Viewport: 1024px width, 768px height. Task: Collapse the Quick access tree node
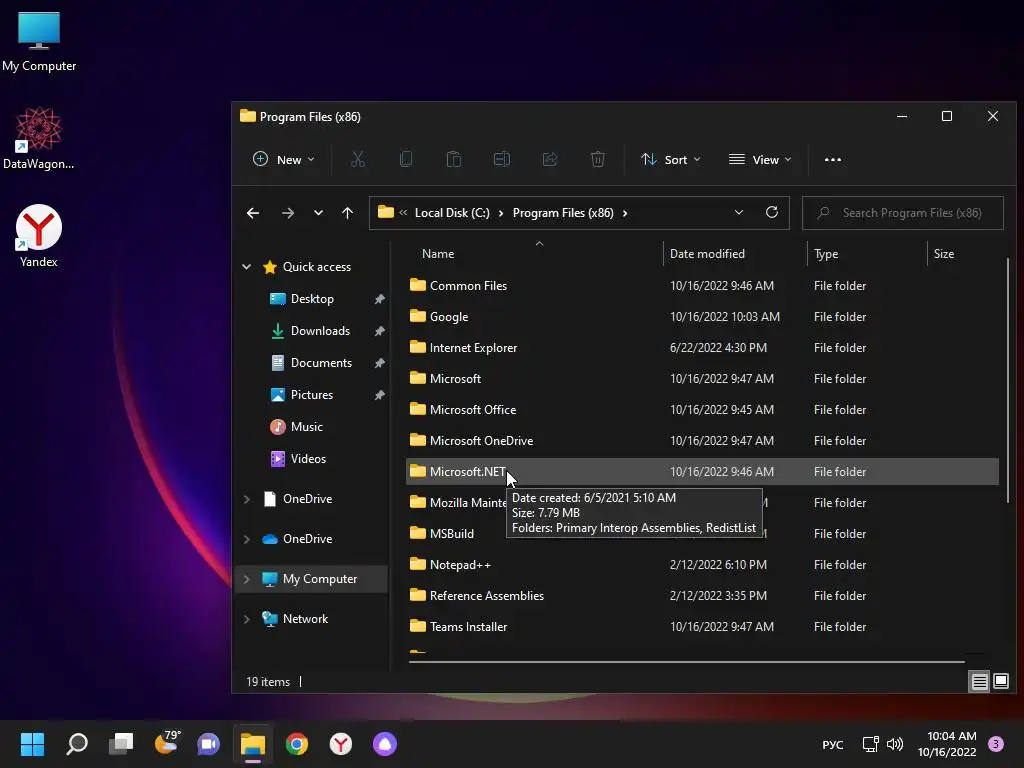(247, 266)
